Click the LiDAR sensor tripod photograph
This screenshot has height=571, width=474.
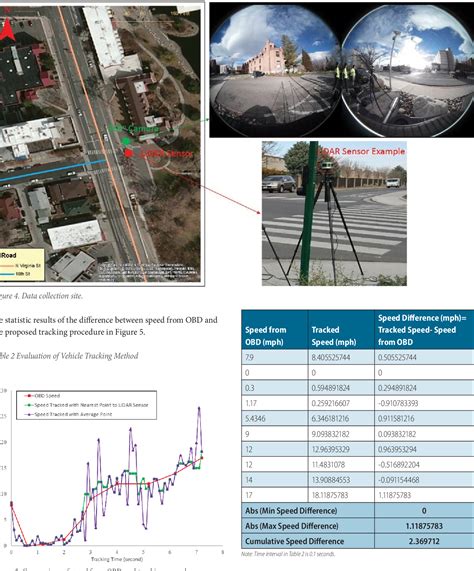point(334,213)
